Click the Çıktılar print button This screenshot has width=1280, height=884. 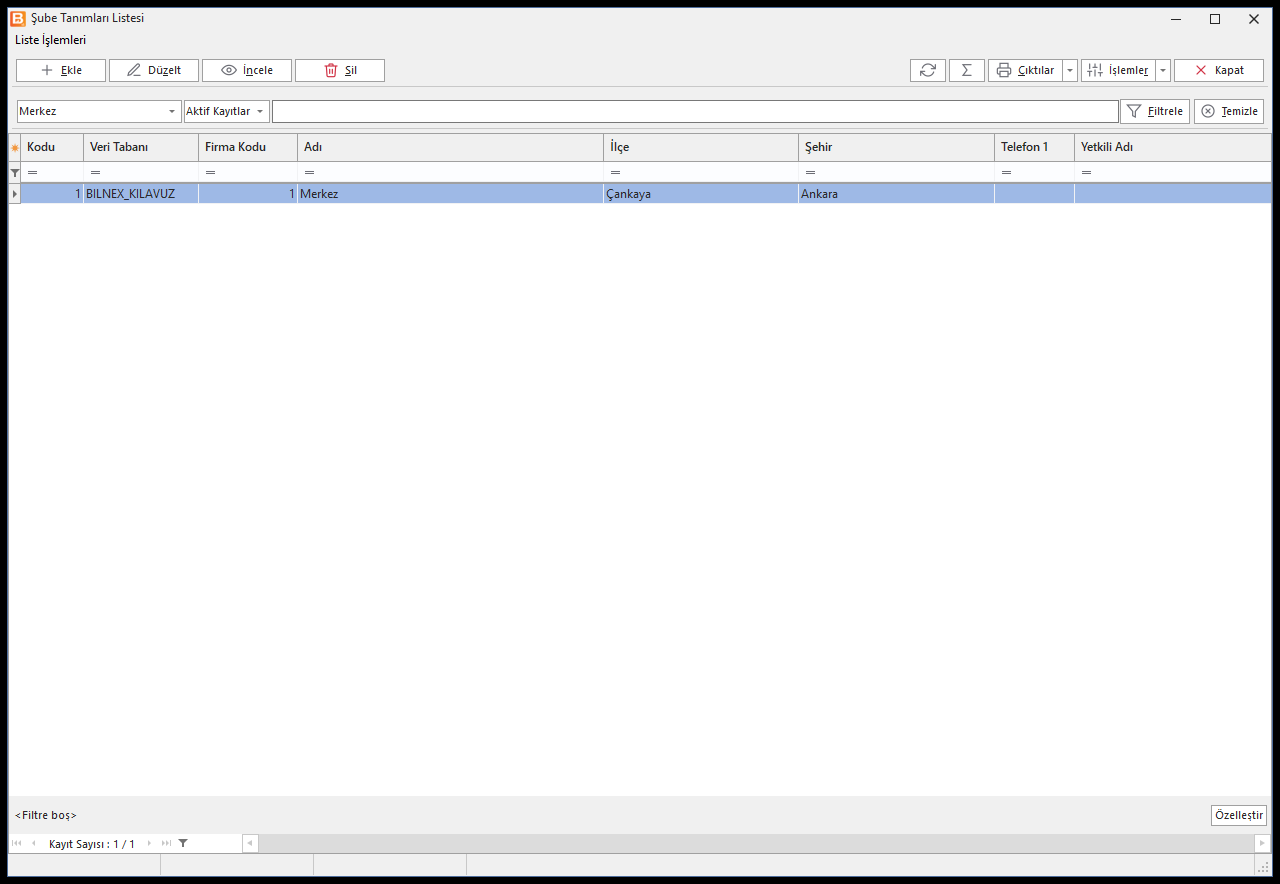pos(1025,70)
